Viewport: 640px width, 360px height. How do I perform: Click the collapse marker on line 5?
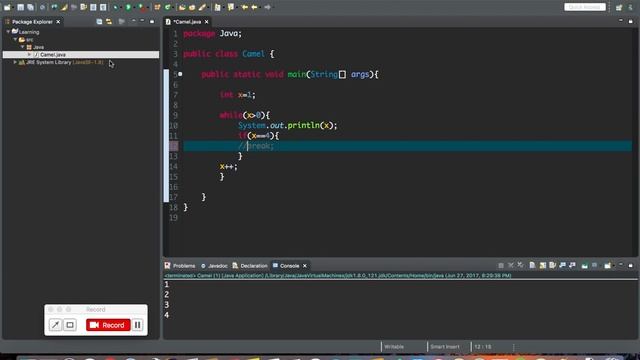[180, 74]
